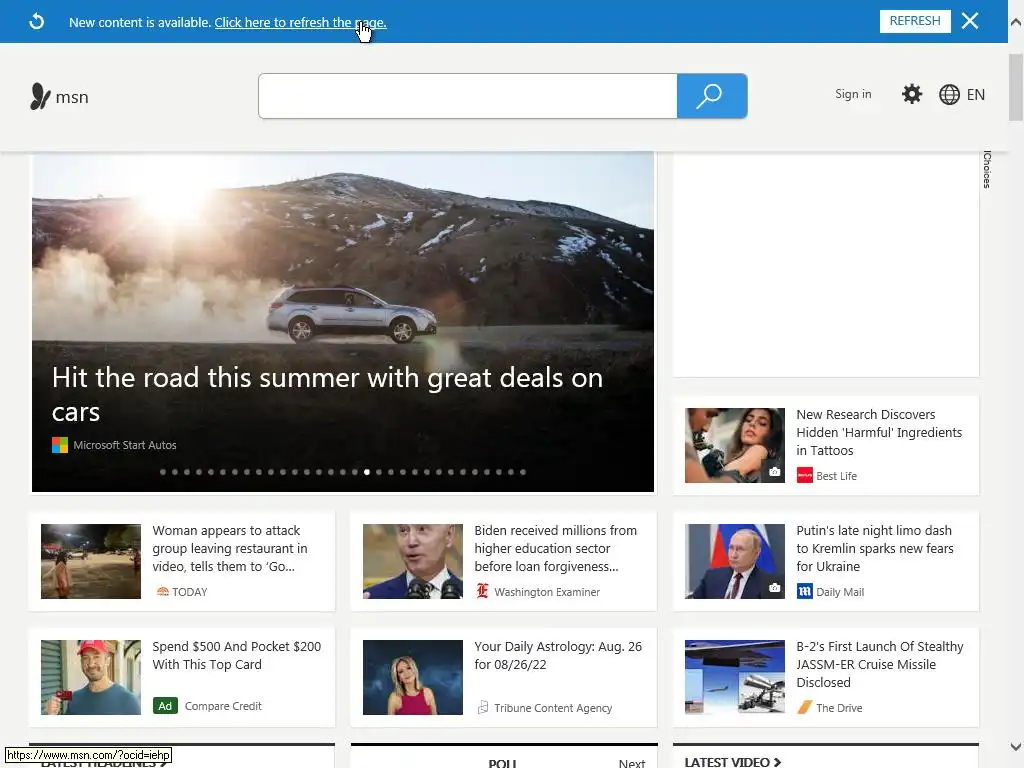Click the Best Life source name
Image resolution: width=1024 pixels, height=768 pixels.
pyautogui.click(x=837, y=476)
